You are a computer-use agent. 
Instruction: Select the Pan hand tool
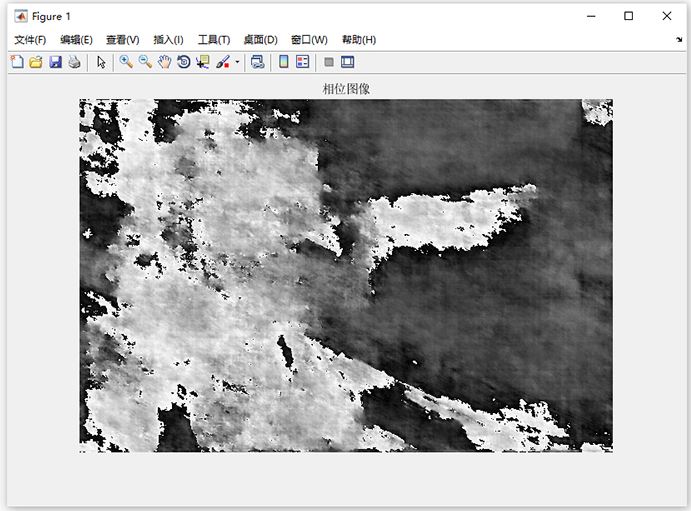pos(164,62)
